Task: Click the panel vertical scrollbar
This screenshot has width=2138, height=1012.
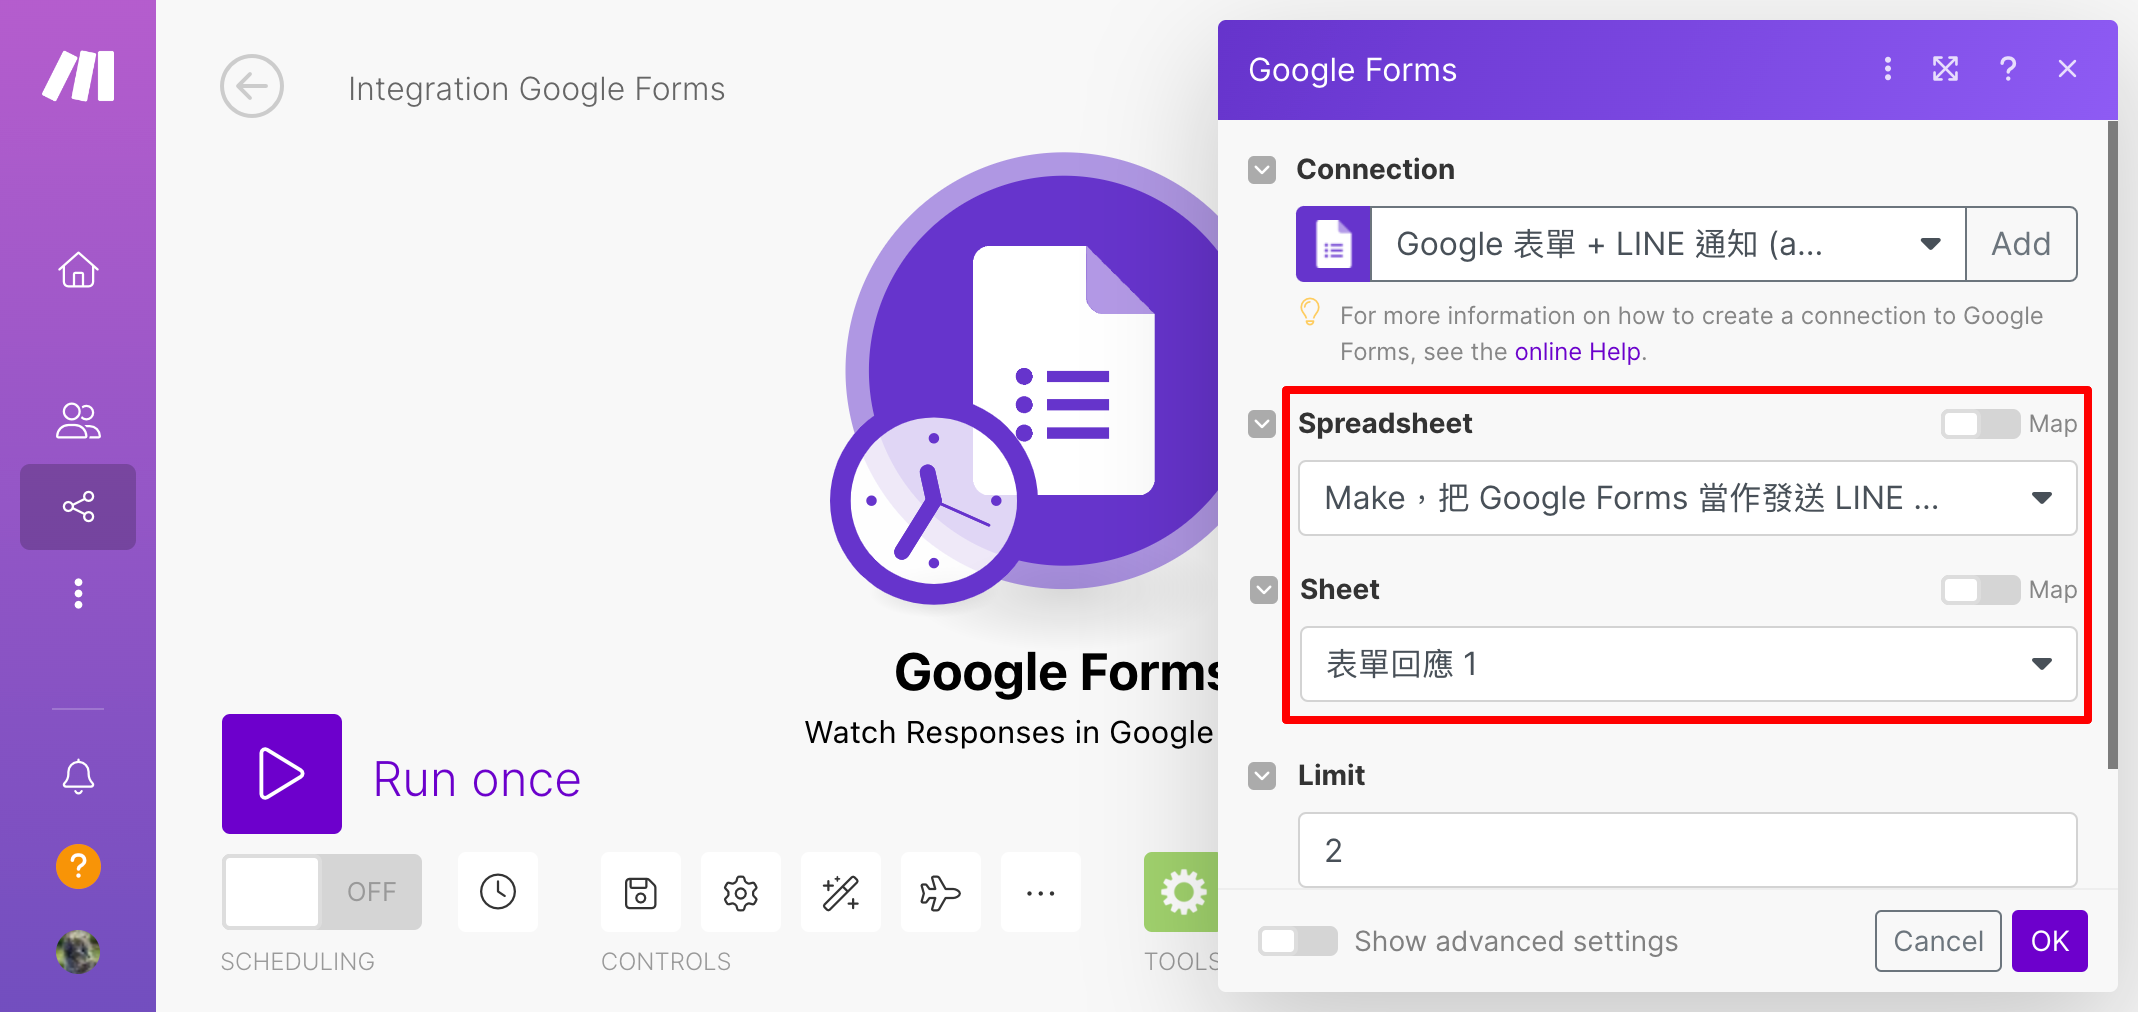Action: coord(2112,445)
